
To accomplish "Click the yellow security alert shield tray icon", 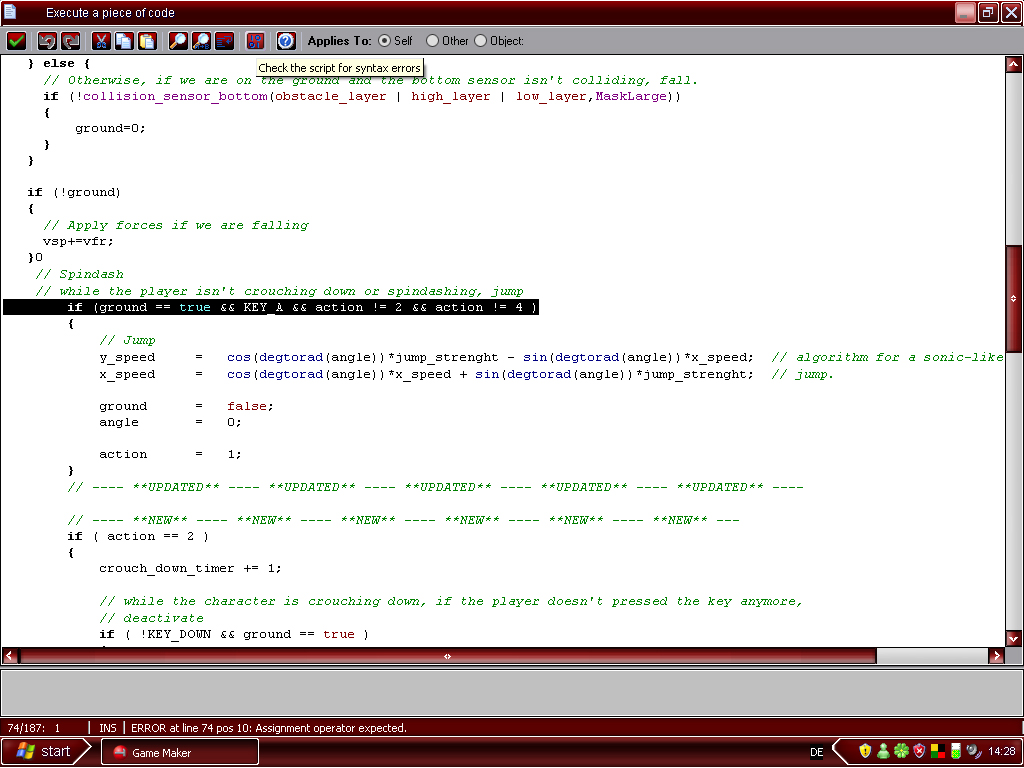I will 865,751.
